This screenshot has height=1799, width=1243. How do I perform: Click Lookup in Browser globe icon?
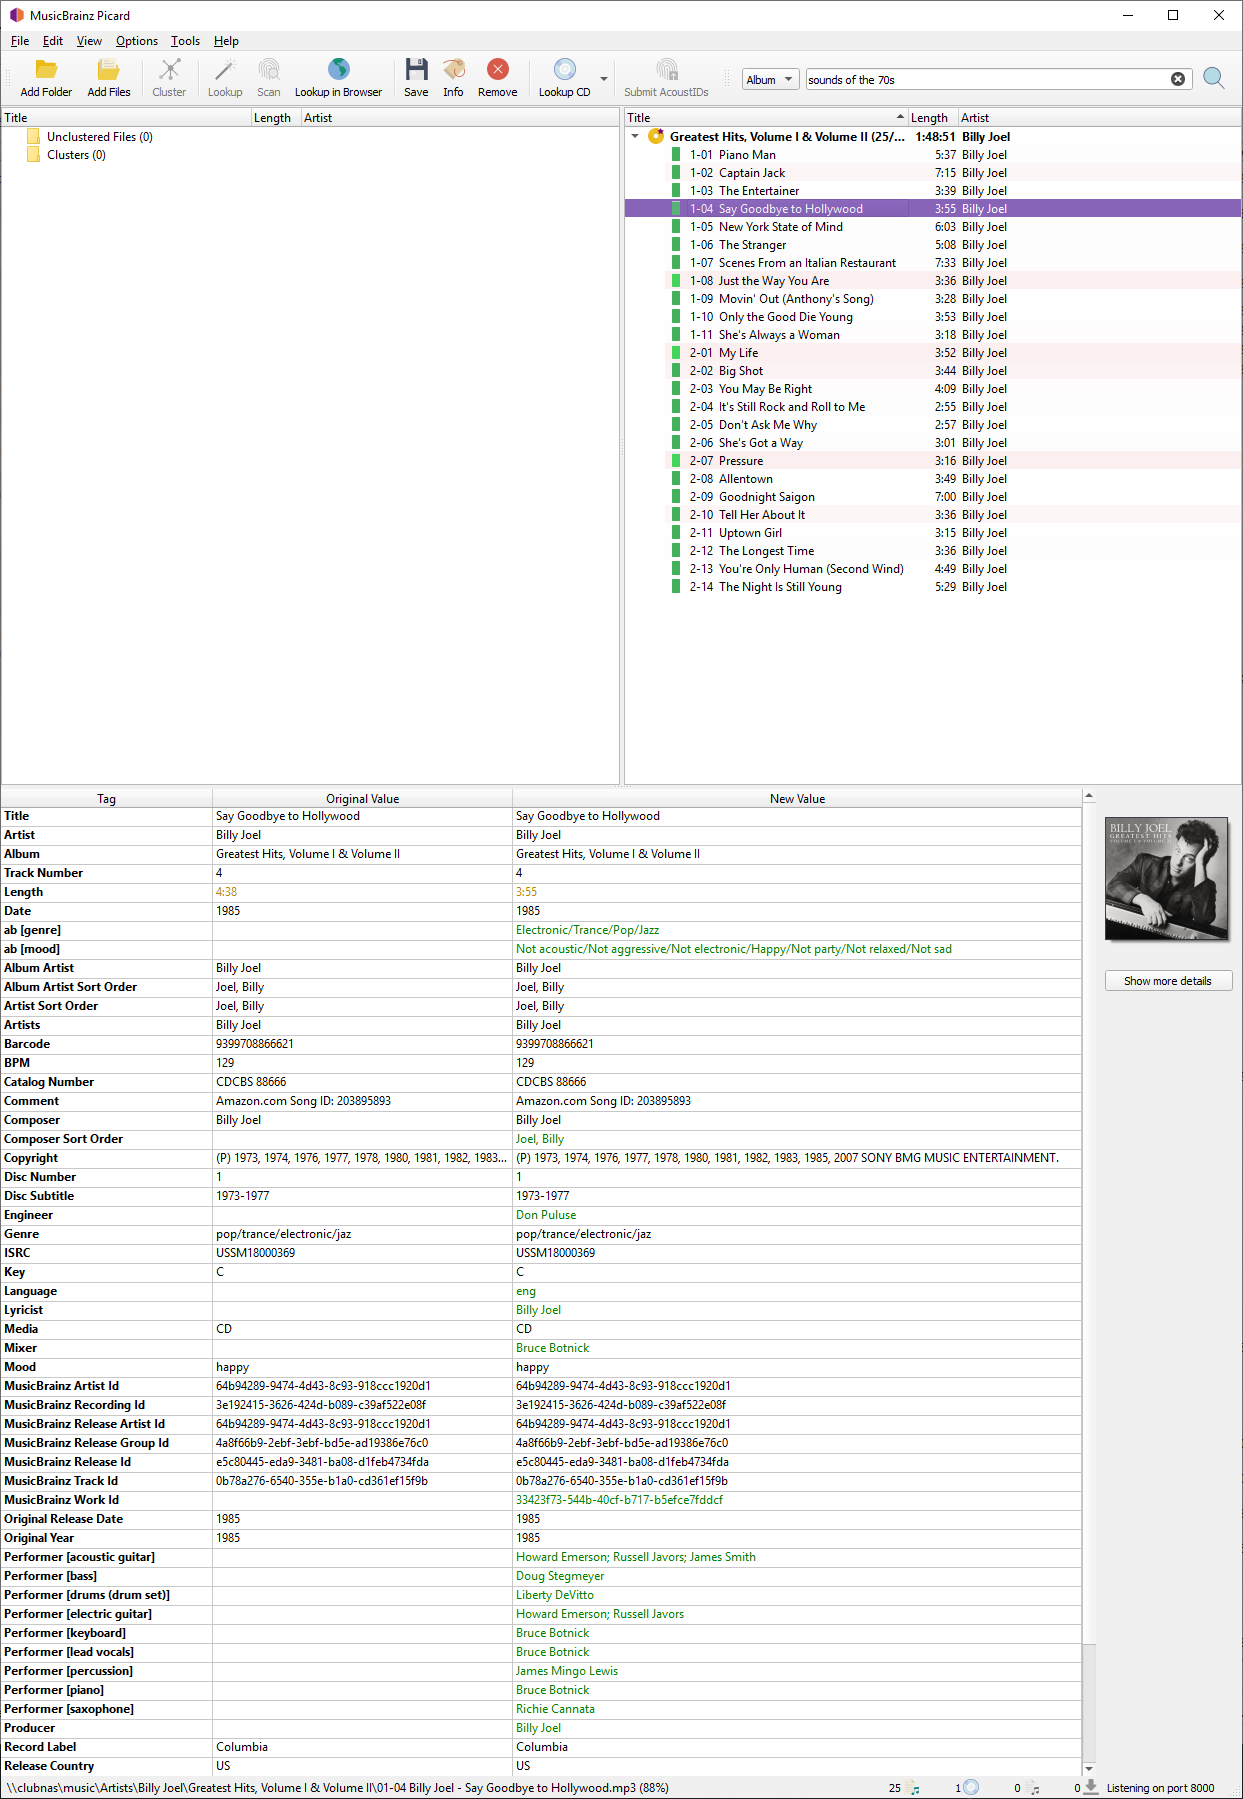pos(338,69)
